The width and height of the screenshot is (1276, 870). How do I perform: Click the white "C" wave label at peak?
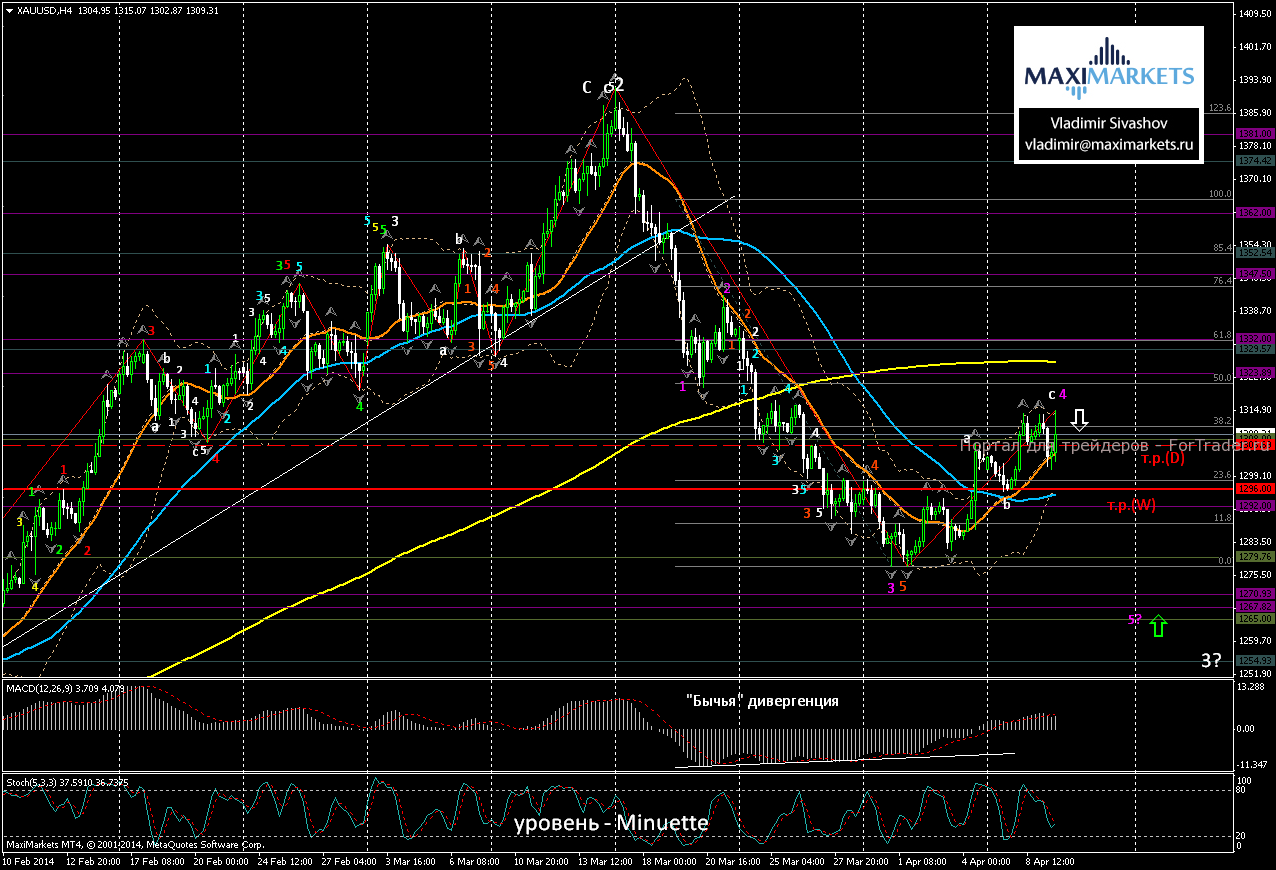[587, 87]
